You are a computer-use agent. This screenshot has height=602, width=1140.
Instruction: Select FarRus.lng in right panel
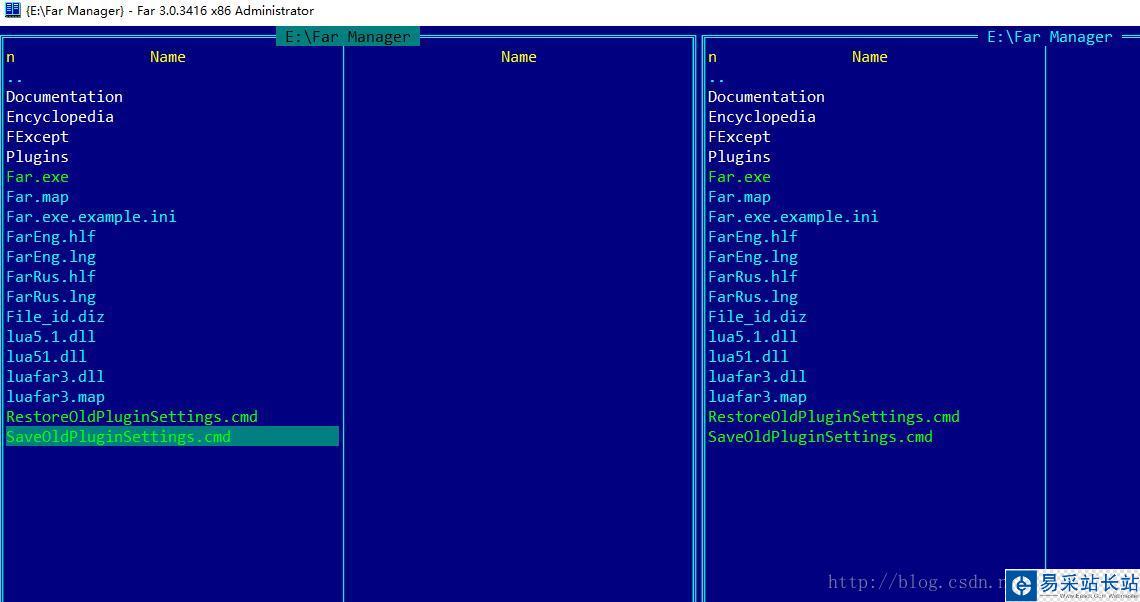click(752, 297)
